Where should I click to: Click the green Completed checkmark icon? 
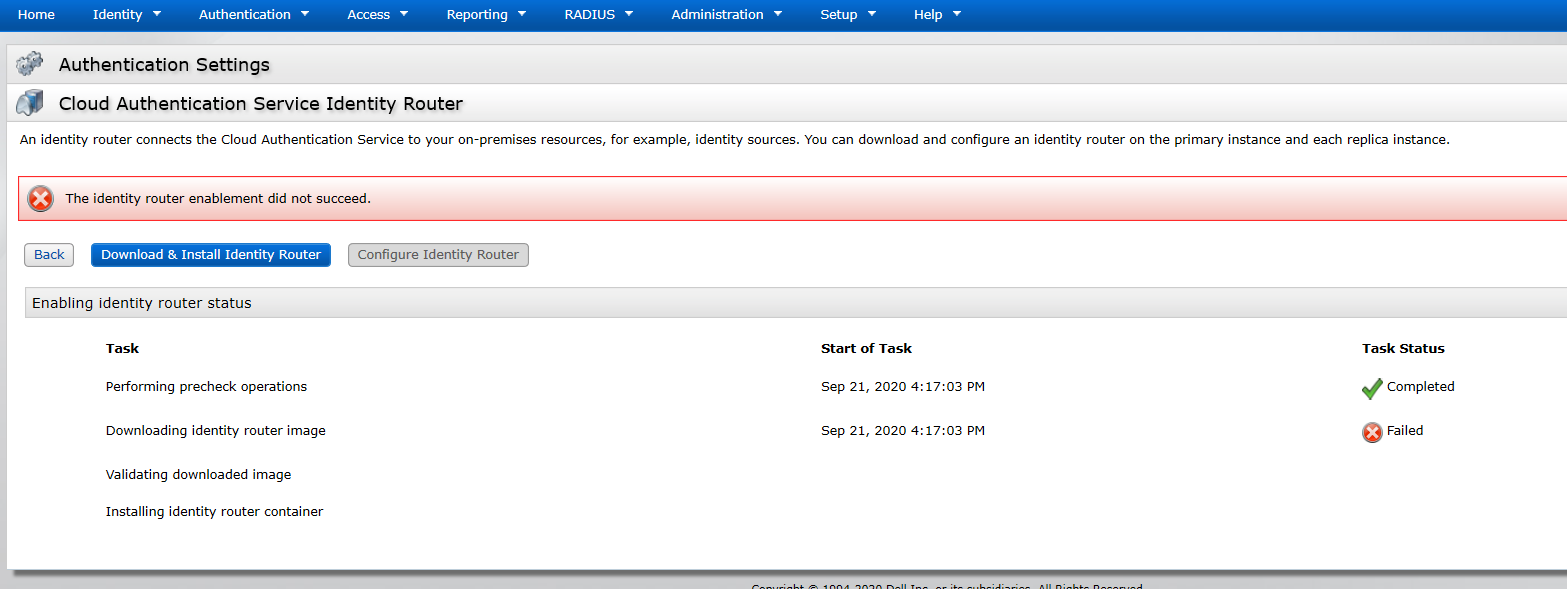pos(1371,388)
